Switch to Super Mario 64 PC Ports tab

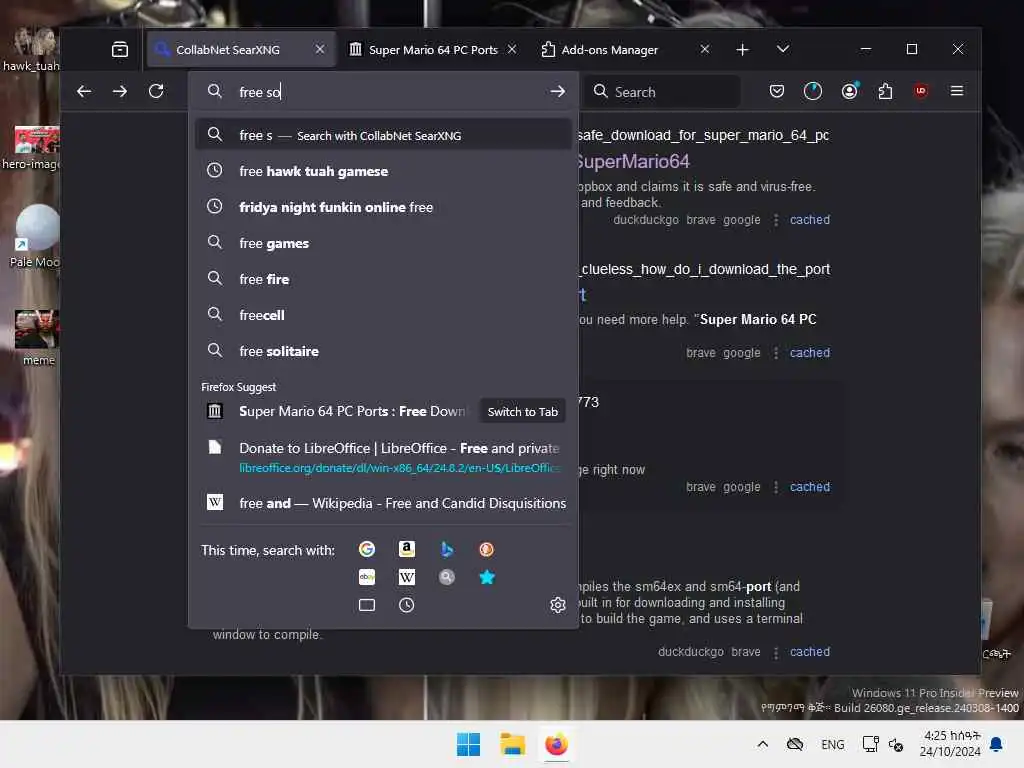point(432,50)
